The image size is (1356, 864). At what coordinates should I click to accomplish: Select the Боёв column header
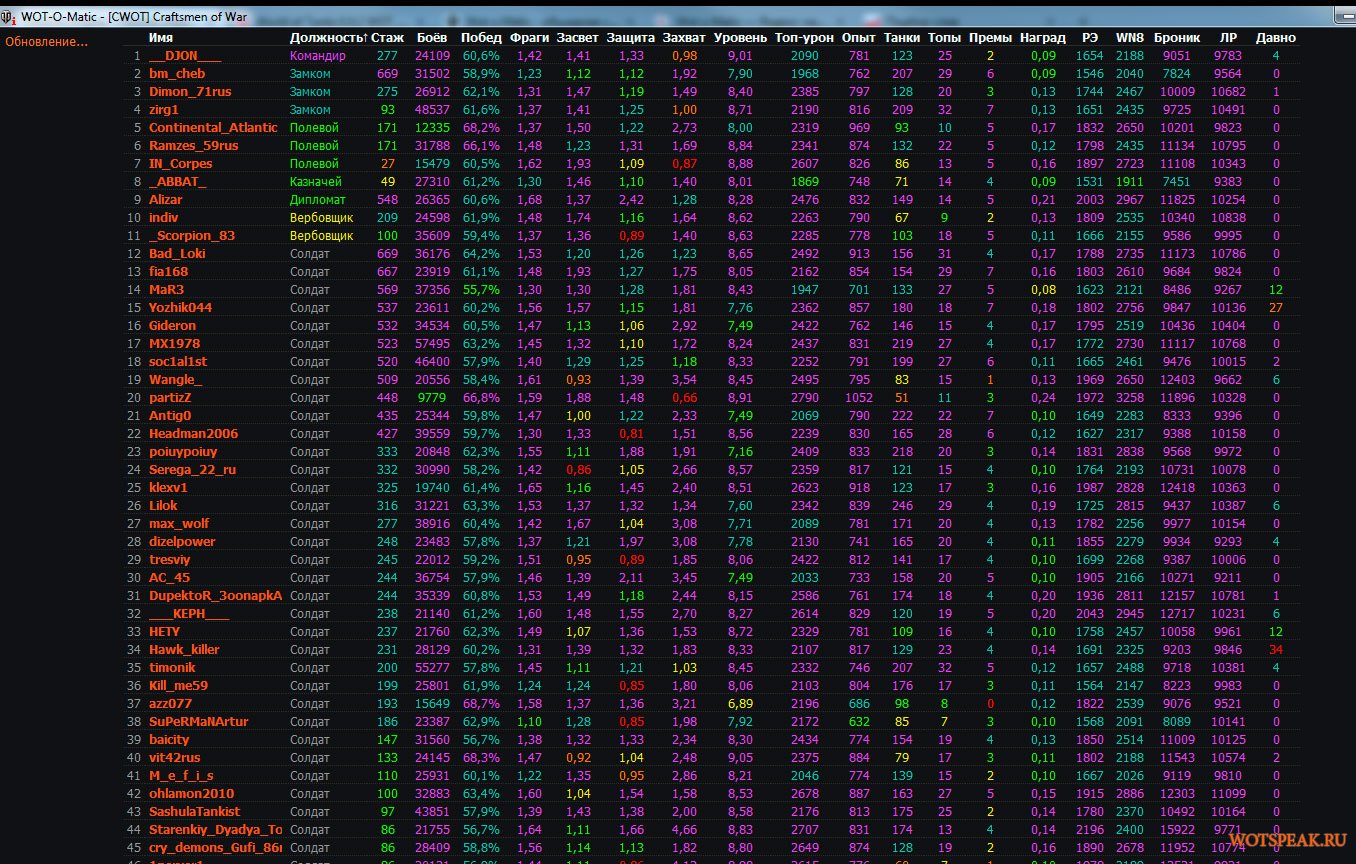click(x=432, y=37)
